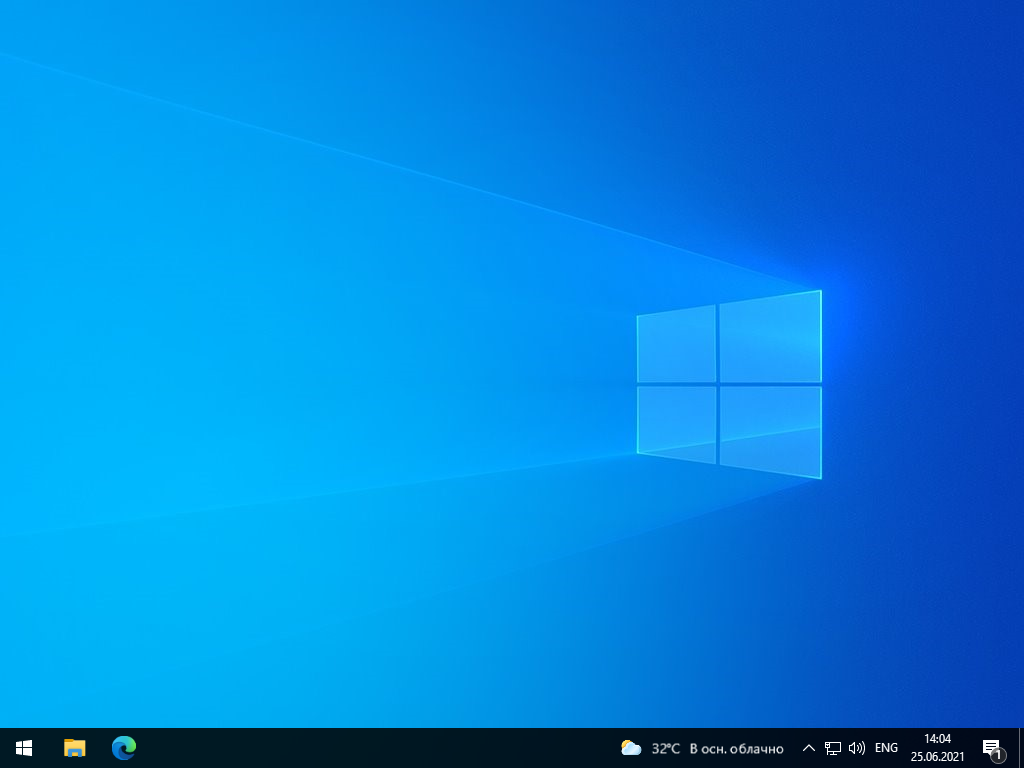Screen dimensions: 1024x768
Task: Open the Windows Start menu
Action: click(x=24, y=748)
